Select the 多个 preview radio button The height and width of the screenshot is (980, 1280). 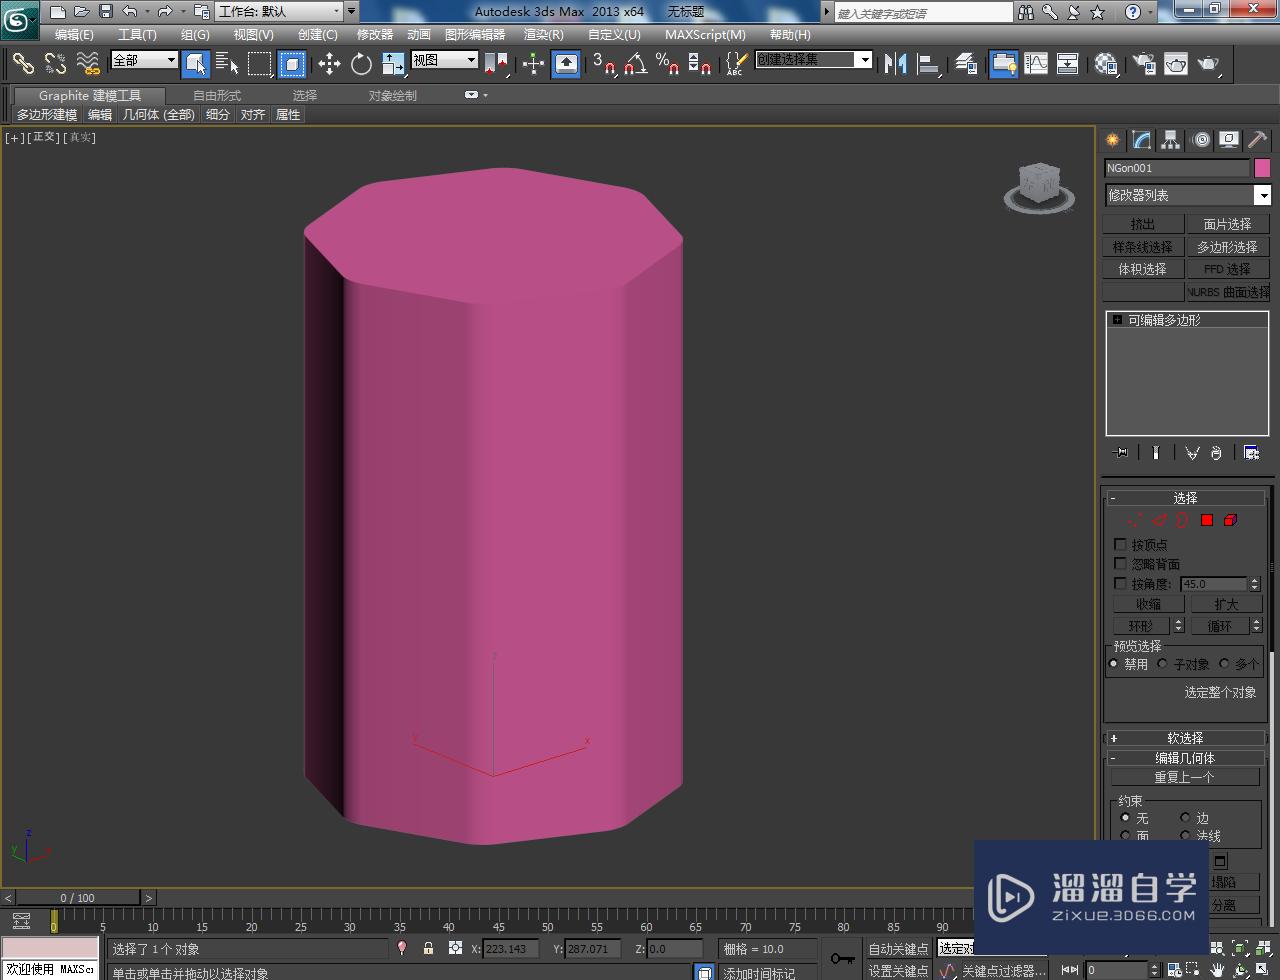pyautogui.click(x=1223, y=664)
